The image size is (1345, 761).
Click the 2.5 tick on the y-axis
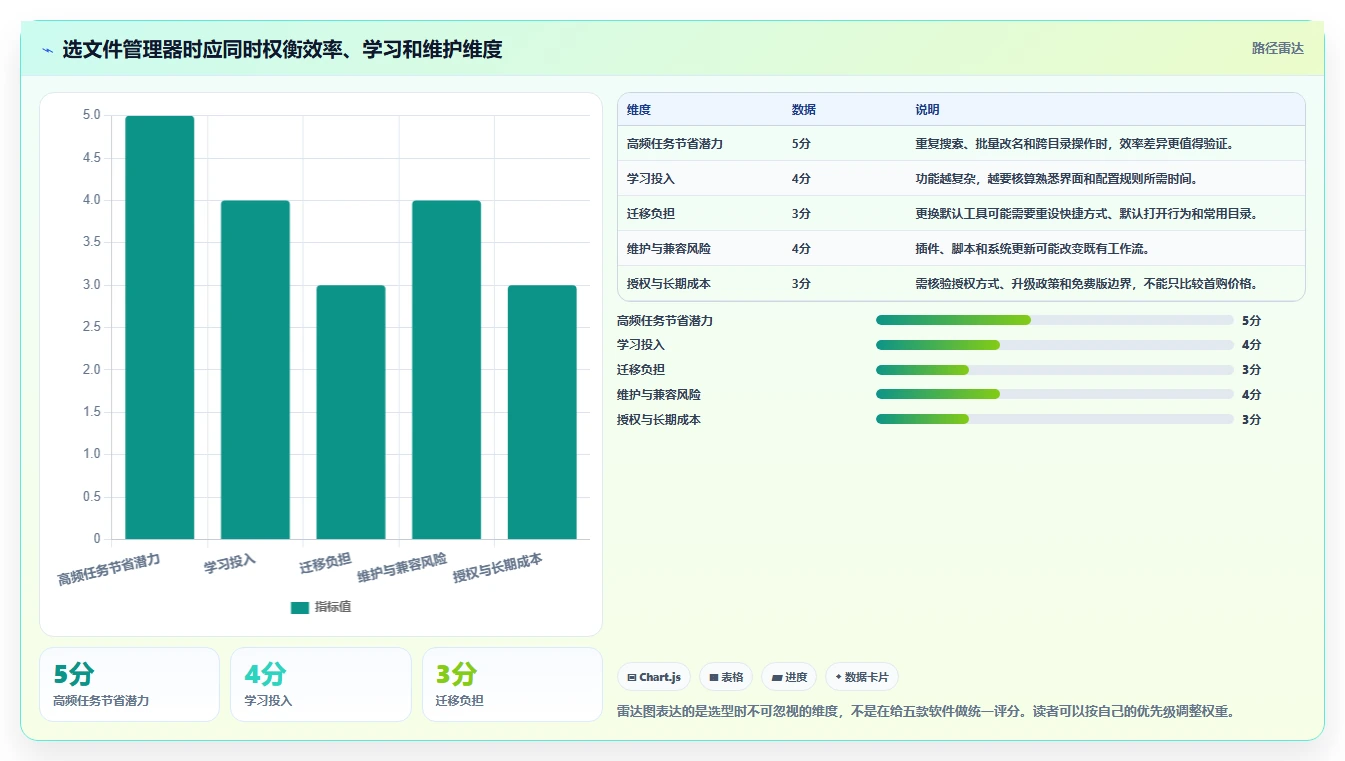(91, 327)
